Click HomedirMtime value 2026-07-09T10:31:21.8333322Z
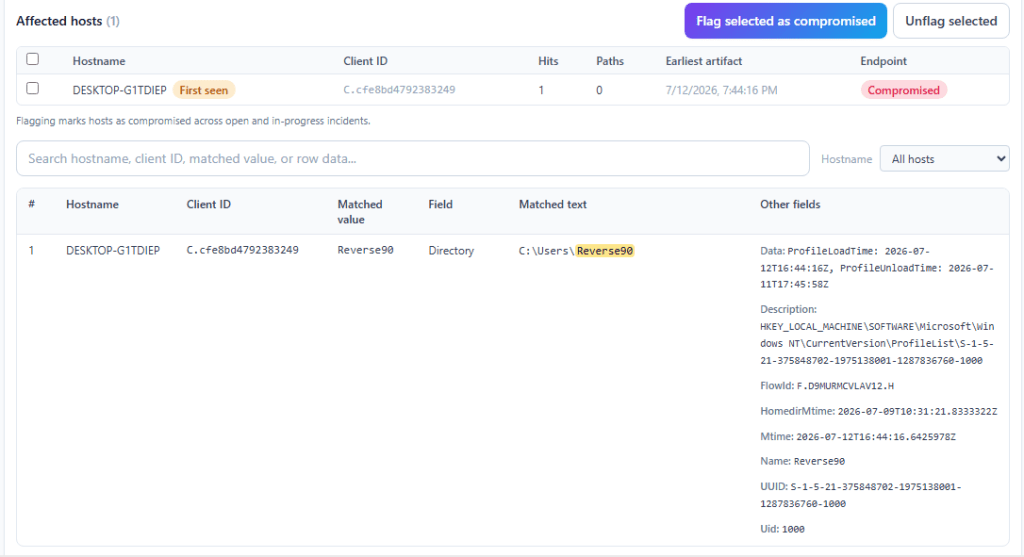The height and width of the screenshot is (557, 1024). coord(918,411)
